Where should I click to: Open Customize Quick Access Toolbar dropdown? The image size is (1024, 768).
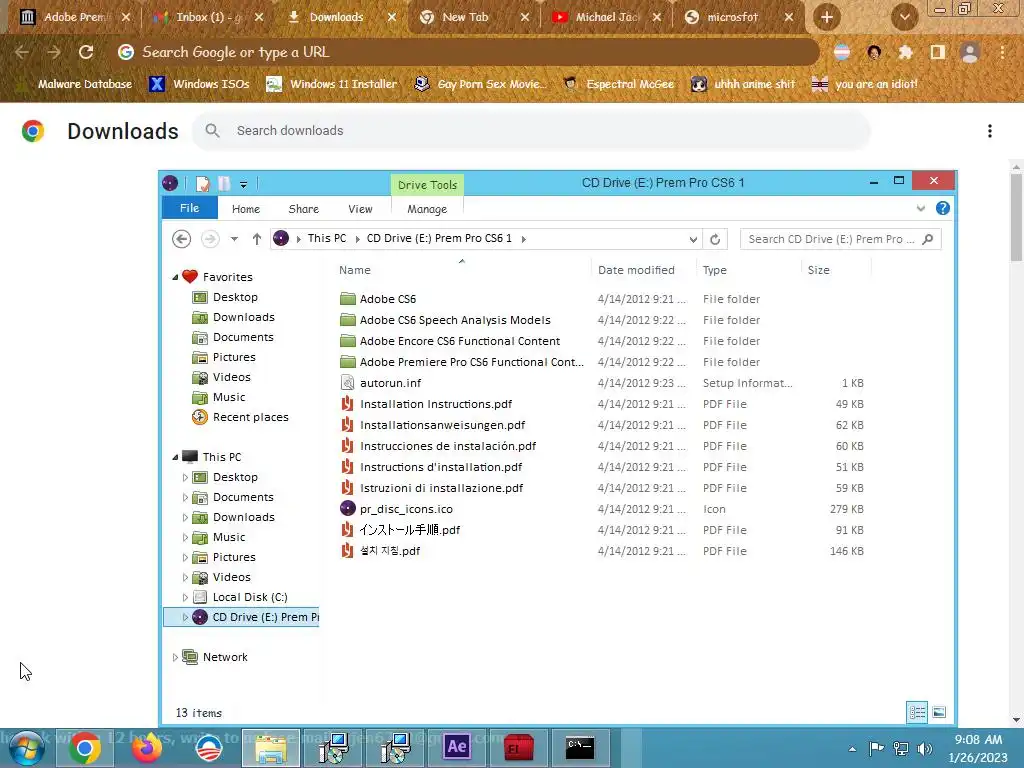(243, 185)
